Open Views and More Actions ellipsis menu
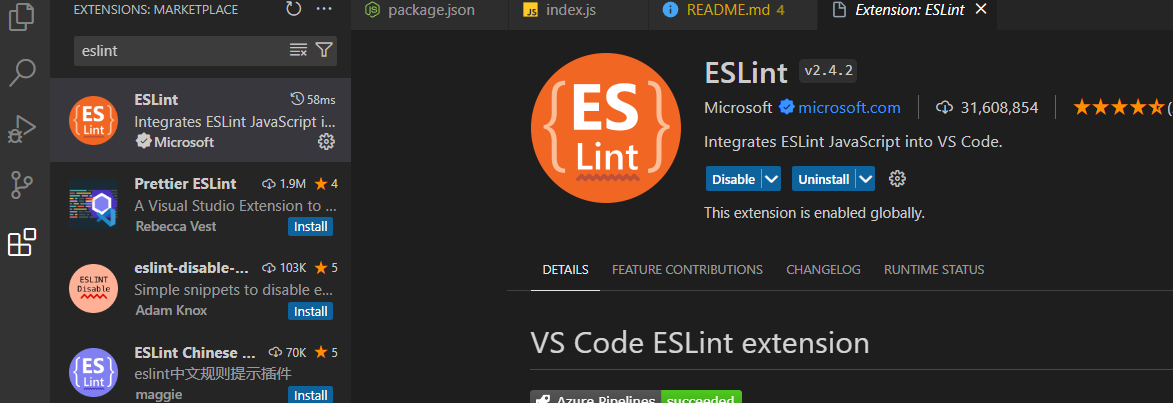The height and width of the screenshot is (403, 1173). 324,9
